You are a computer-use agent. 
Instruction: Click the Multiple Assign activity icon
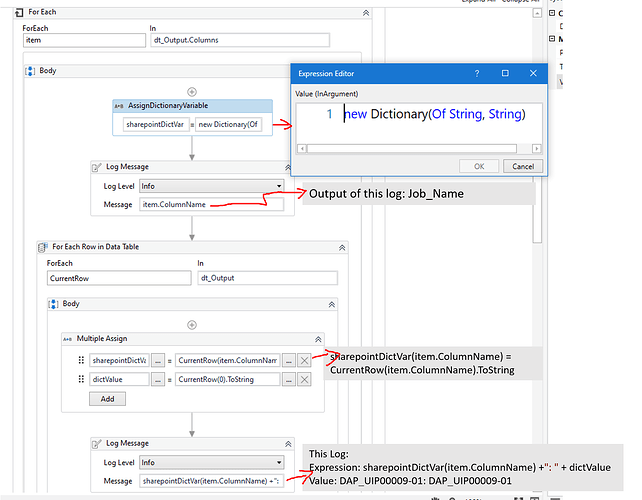click(x=68, y=339)
